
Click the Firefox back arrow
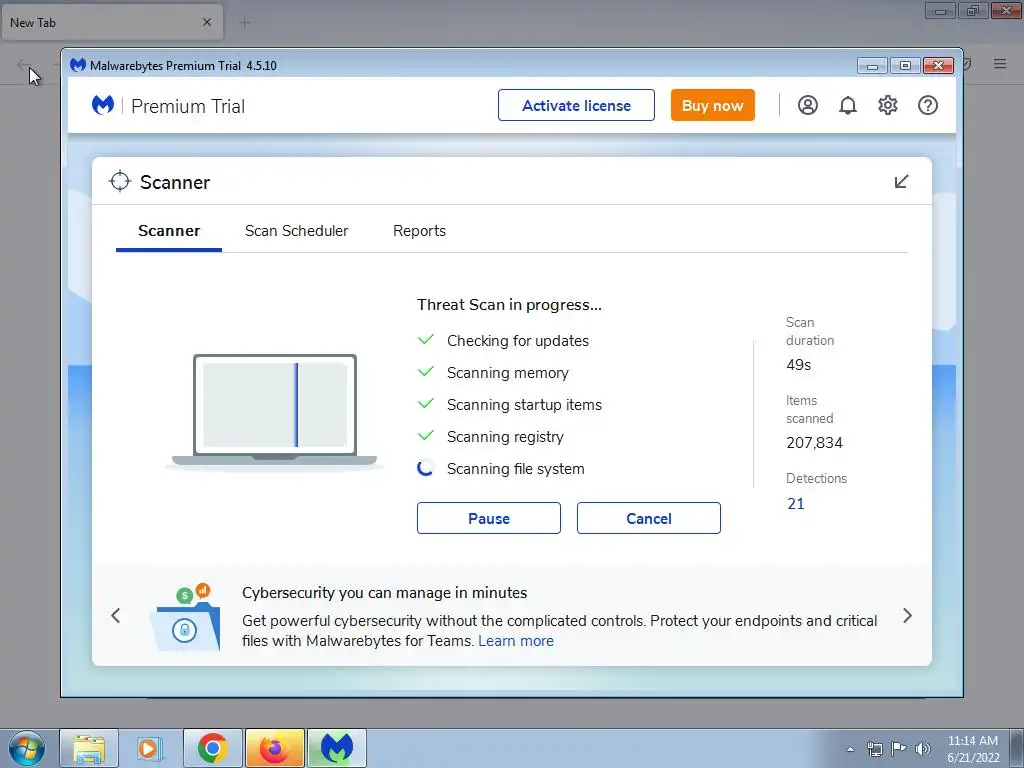tap(24, 64)
